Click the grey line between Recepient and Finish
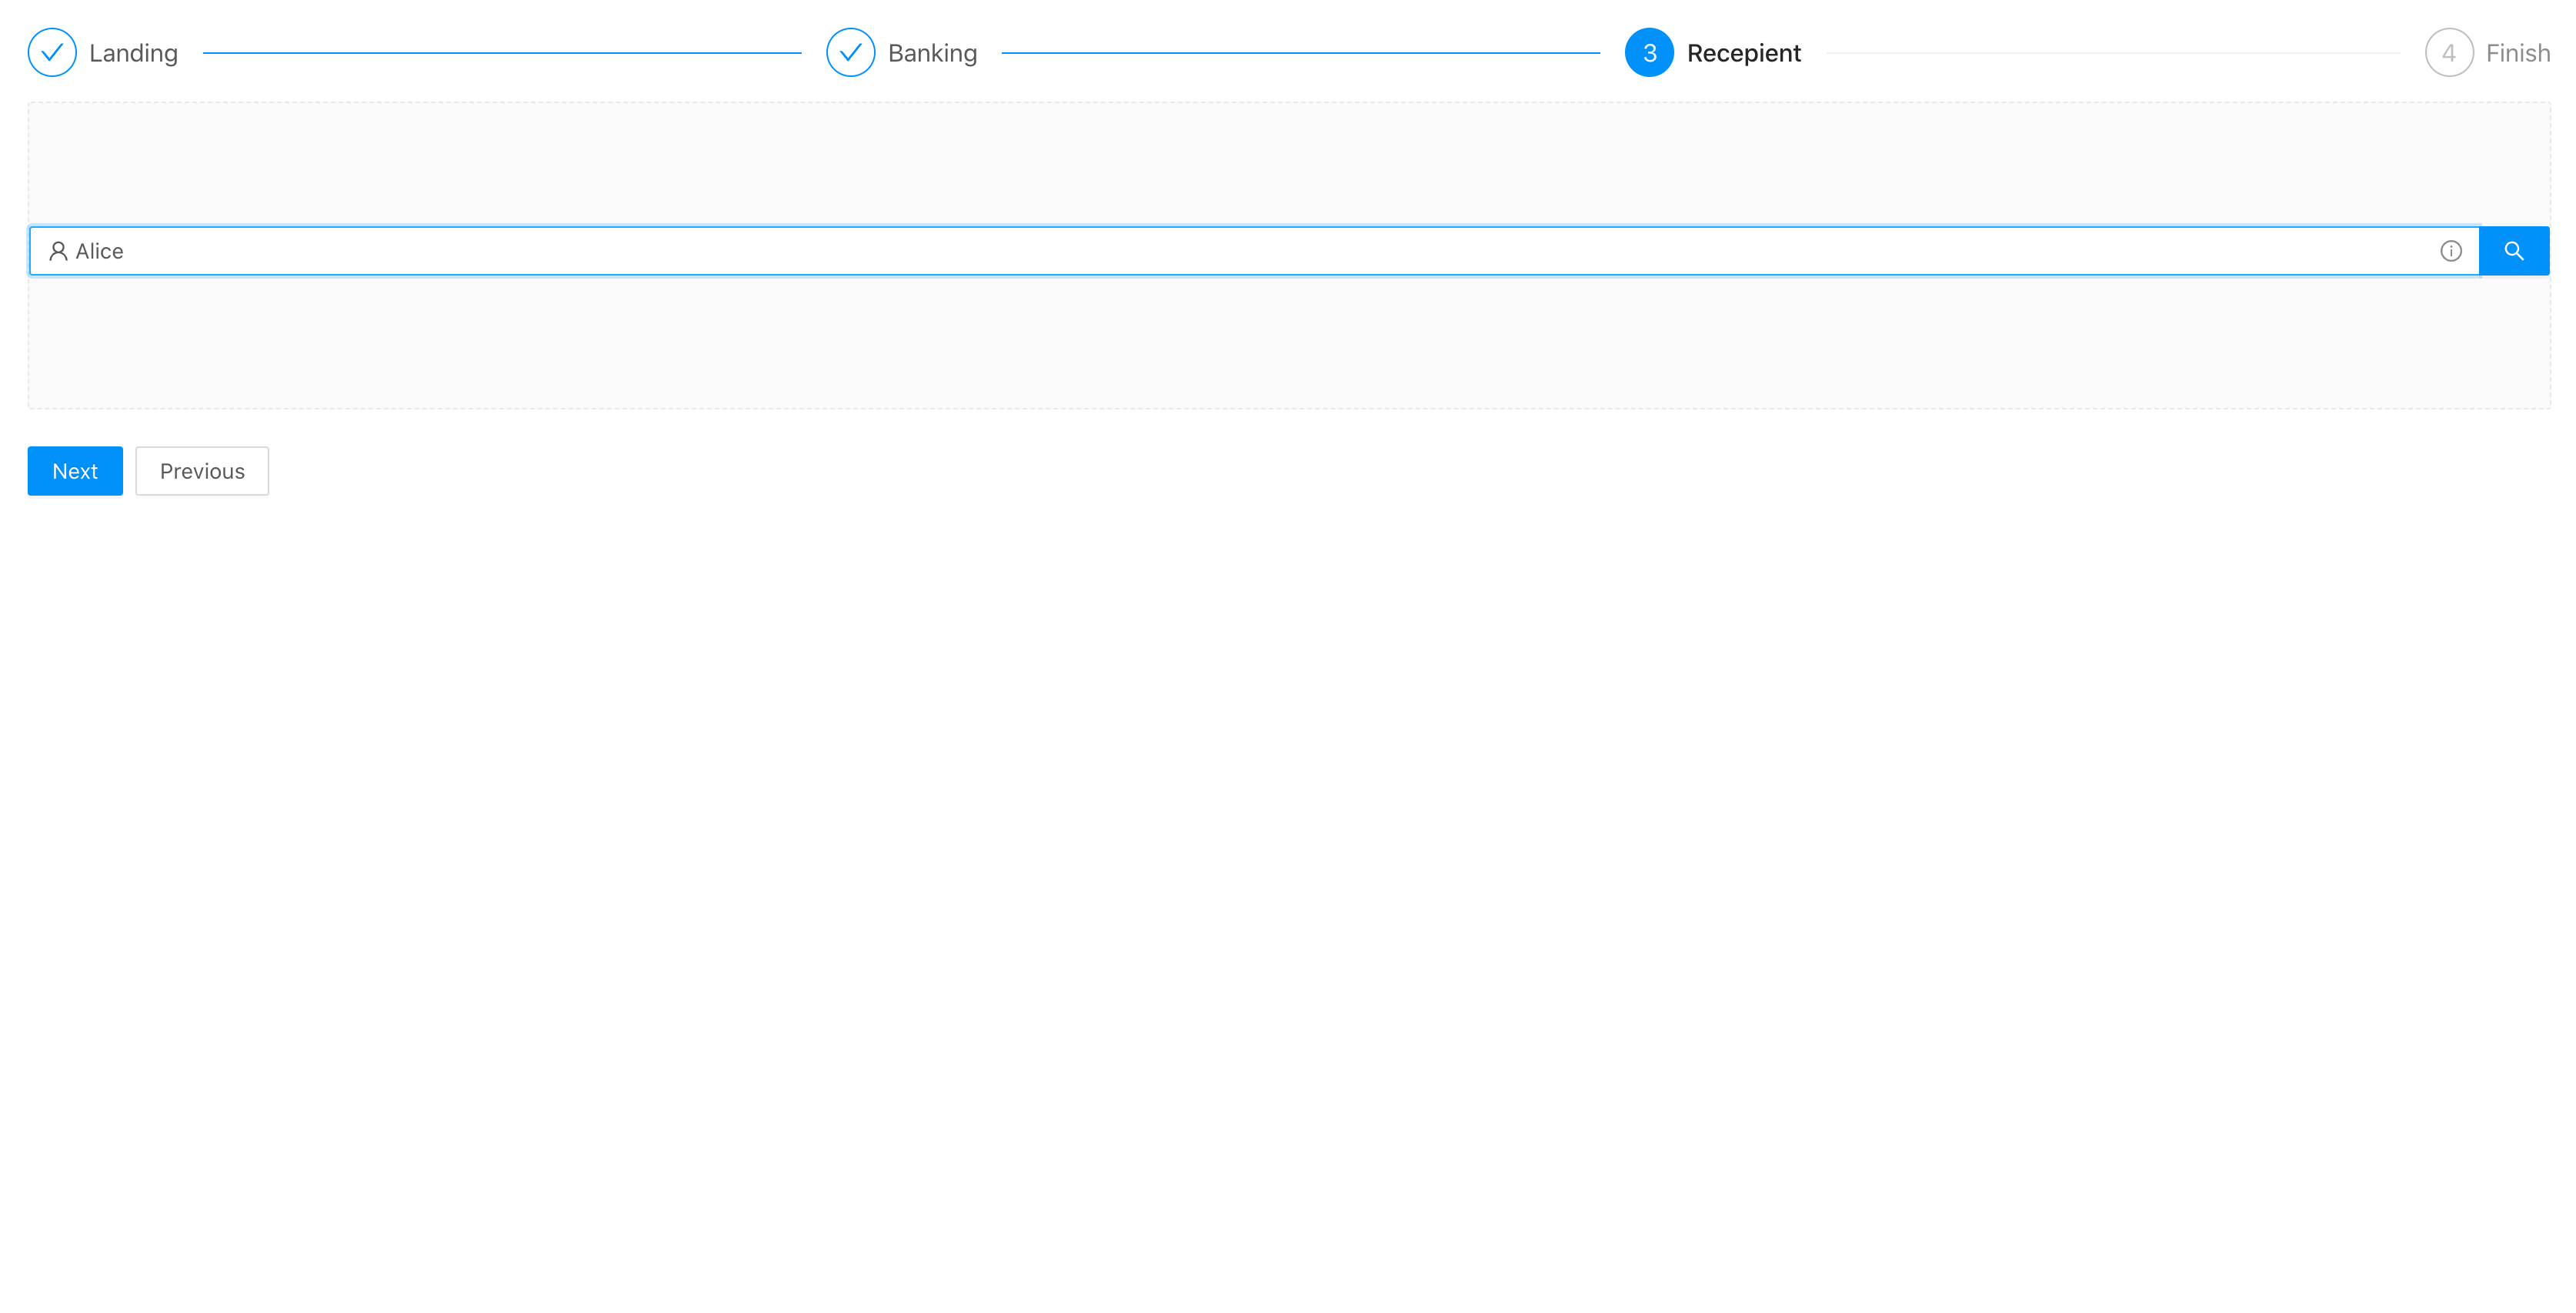Image resolution: width=2576 pixels, height=1313 pixels. 2112,53
